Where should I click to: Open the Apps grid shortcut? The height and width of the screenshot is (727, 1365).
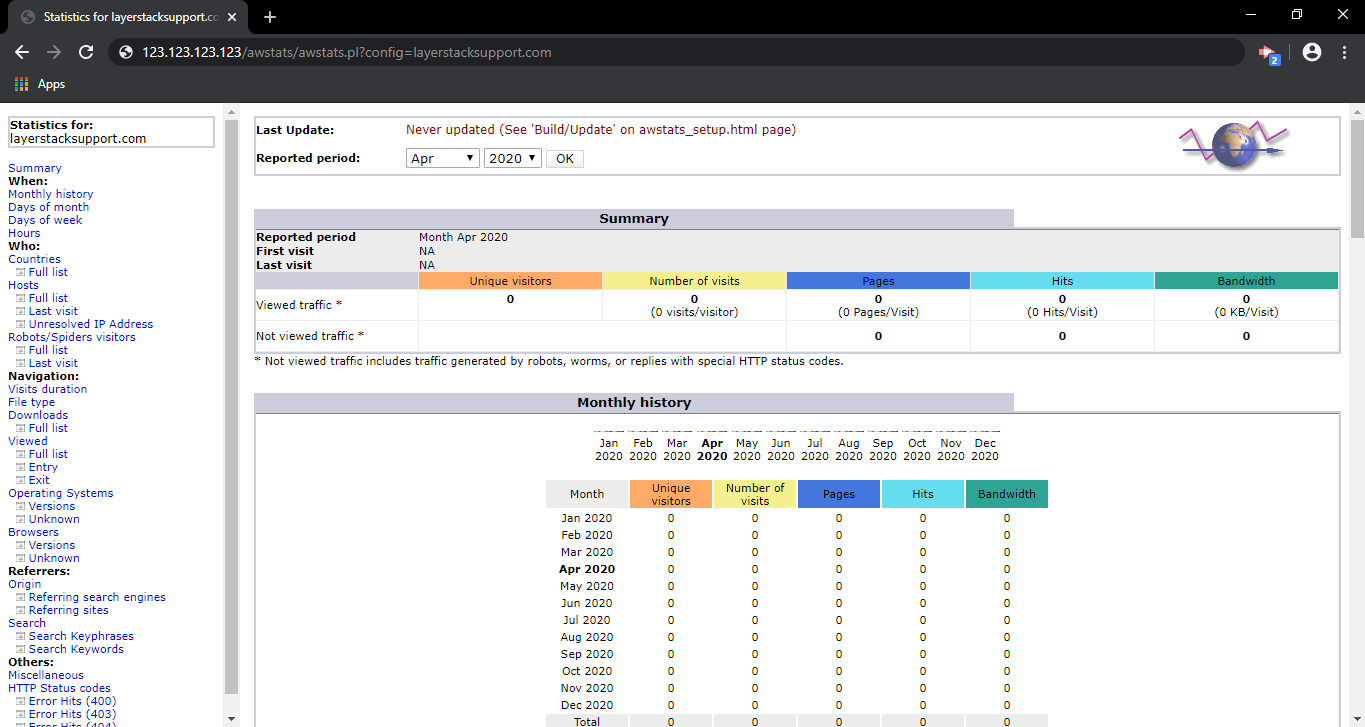pos(40,84)
